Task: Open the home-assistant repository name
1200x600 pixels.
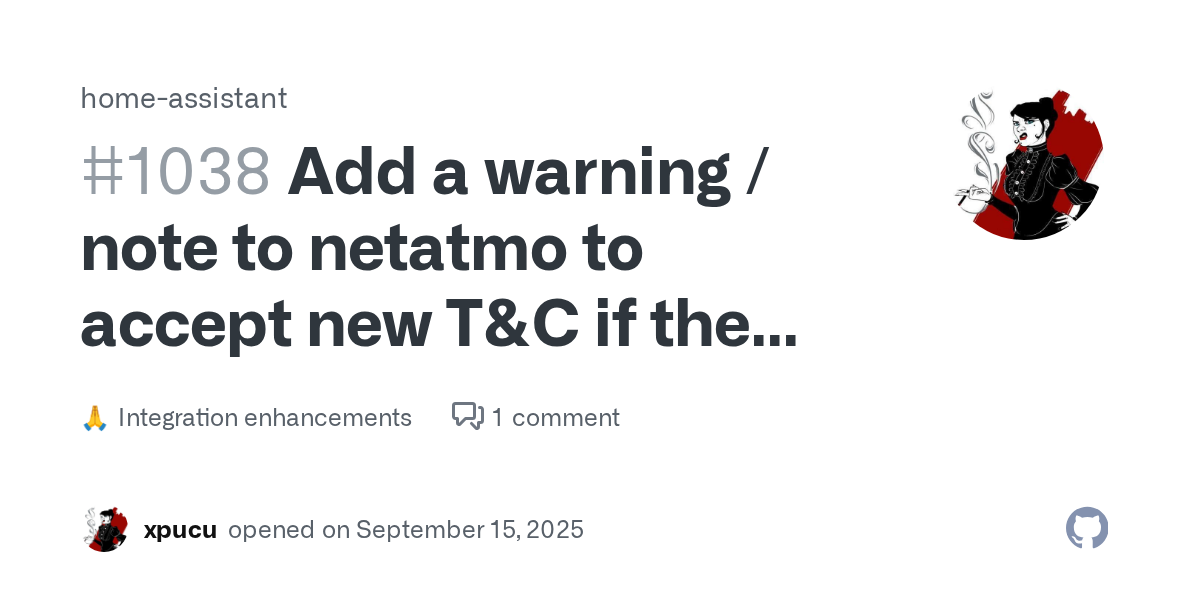Action: (x=184, y=98)
